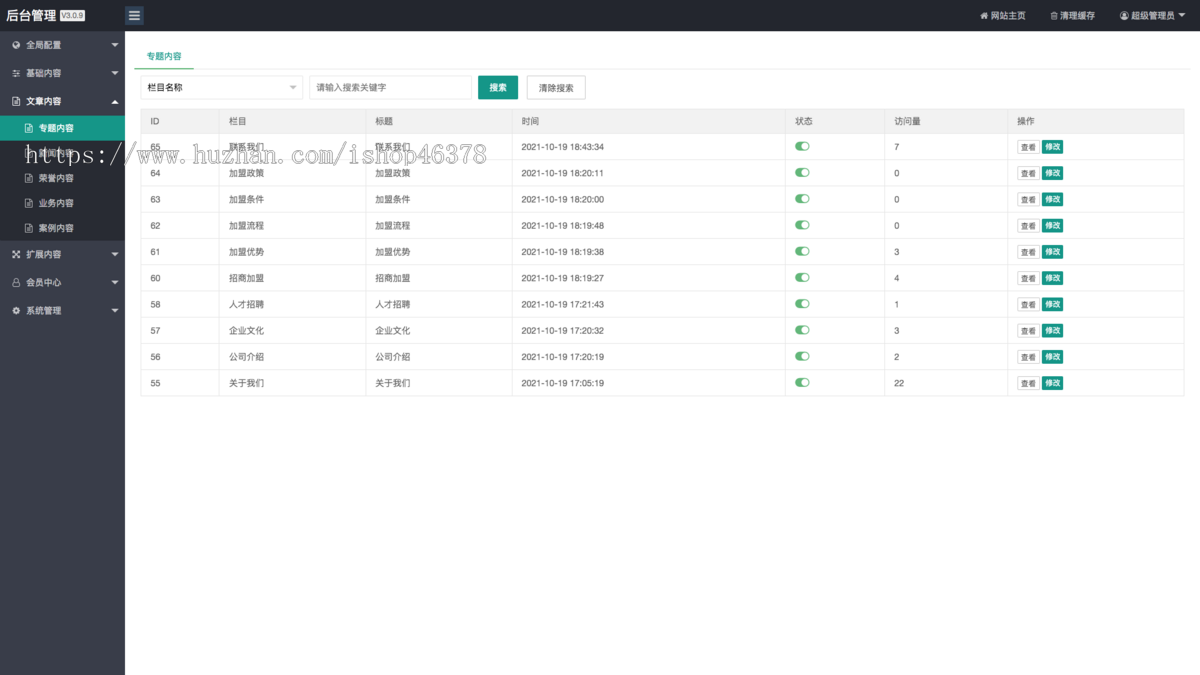Image resolution: width=1200 pixels, height=675 pixels.
Task: Open the 栏目名称 search field dropdown
Action: 222,87
